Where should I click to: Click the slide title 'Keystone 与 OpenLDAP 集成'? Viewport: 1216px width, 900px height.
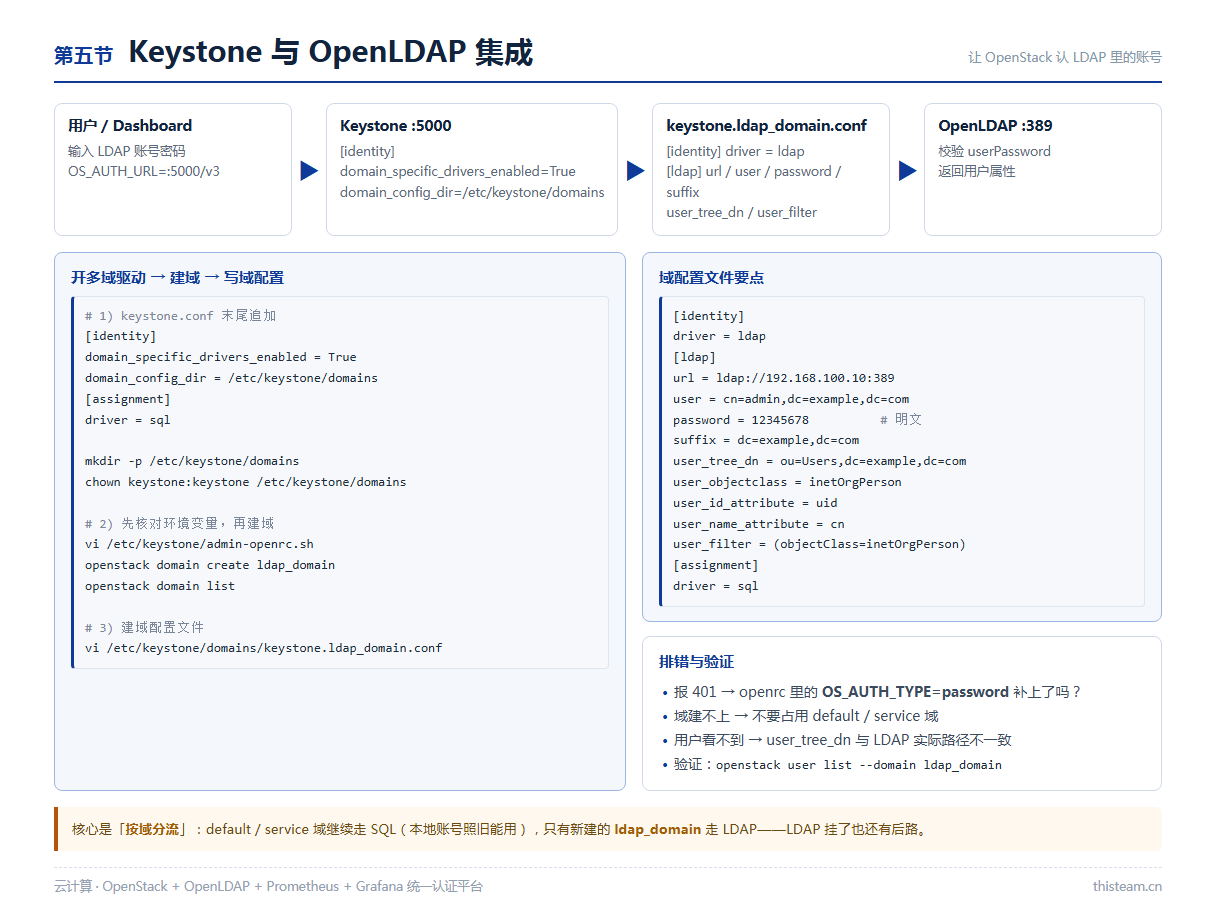coord(331,52)
